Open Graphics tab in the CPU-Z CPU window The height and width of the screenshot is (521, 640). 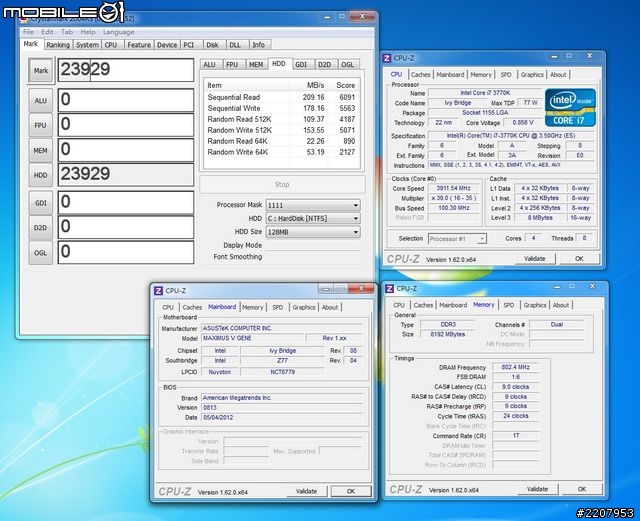532,75
